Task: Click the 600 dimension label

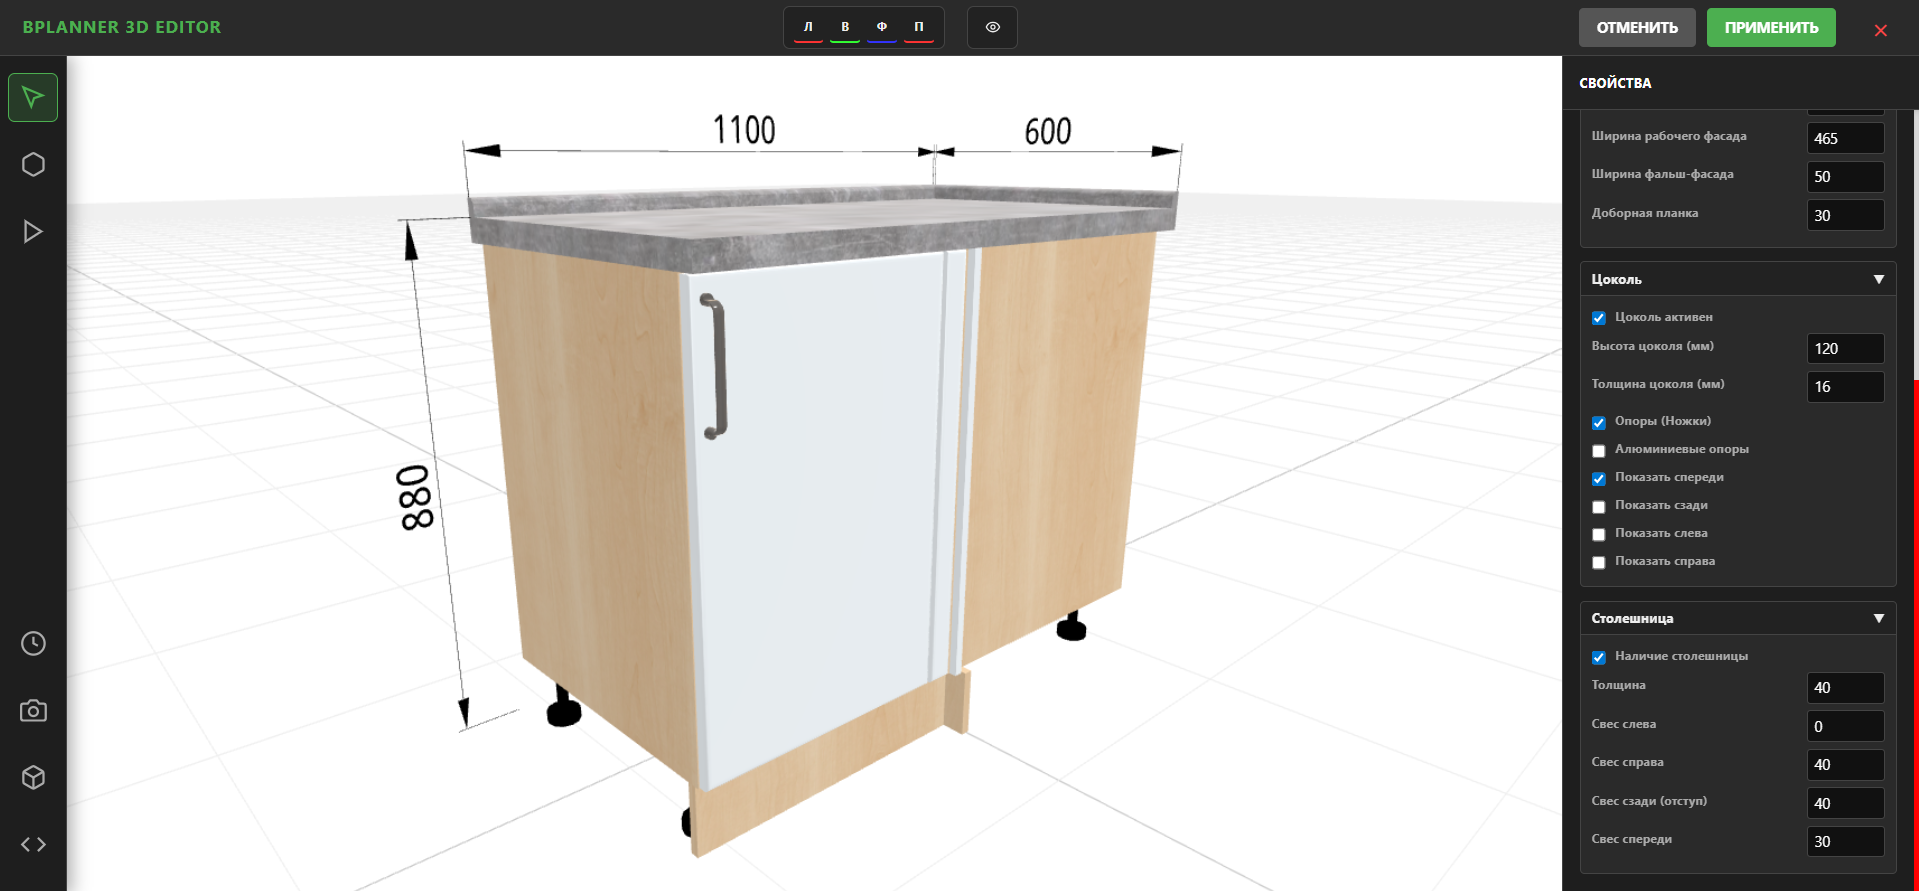Action: 1048,131
